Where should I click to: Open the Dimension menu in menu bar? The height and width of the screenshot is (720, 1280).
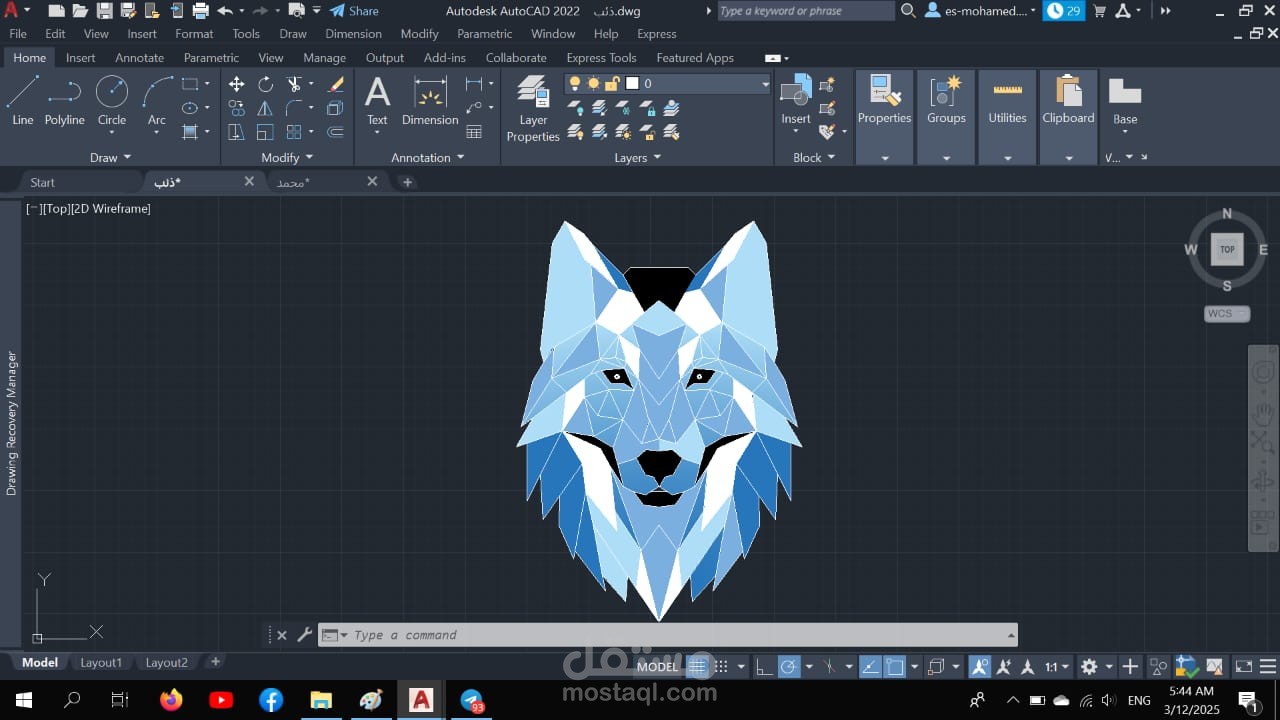click(x=353, y=34)
